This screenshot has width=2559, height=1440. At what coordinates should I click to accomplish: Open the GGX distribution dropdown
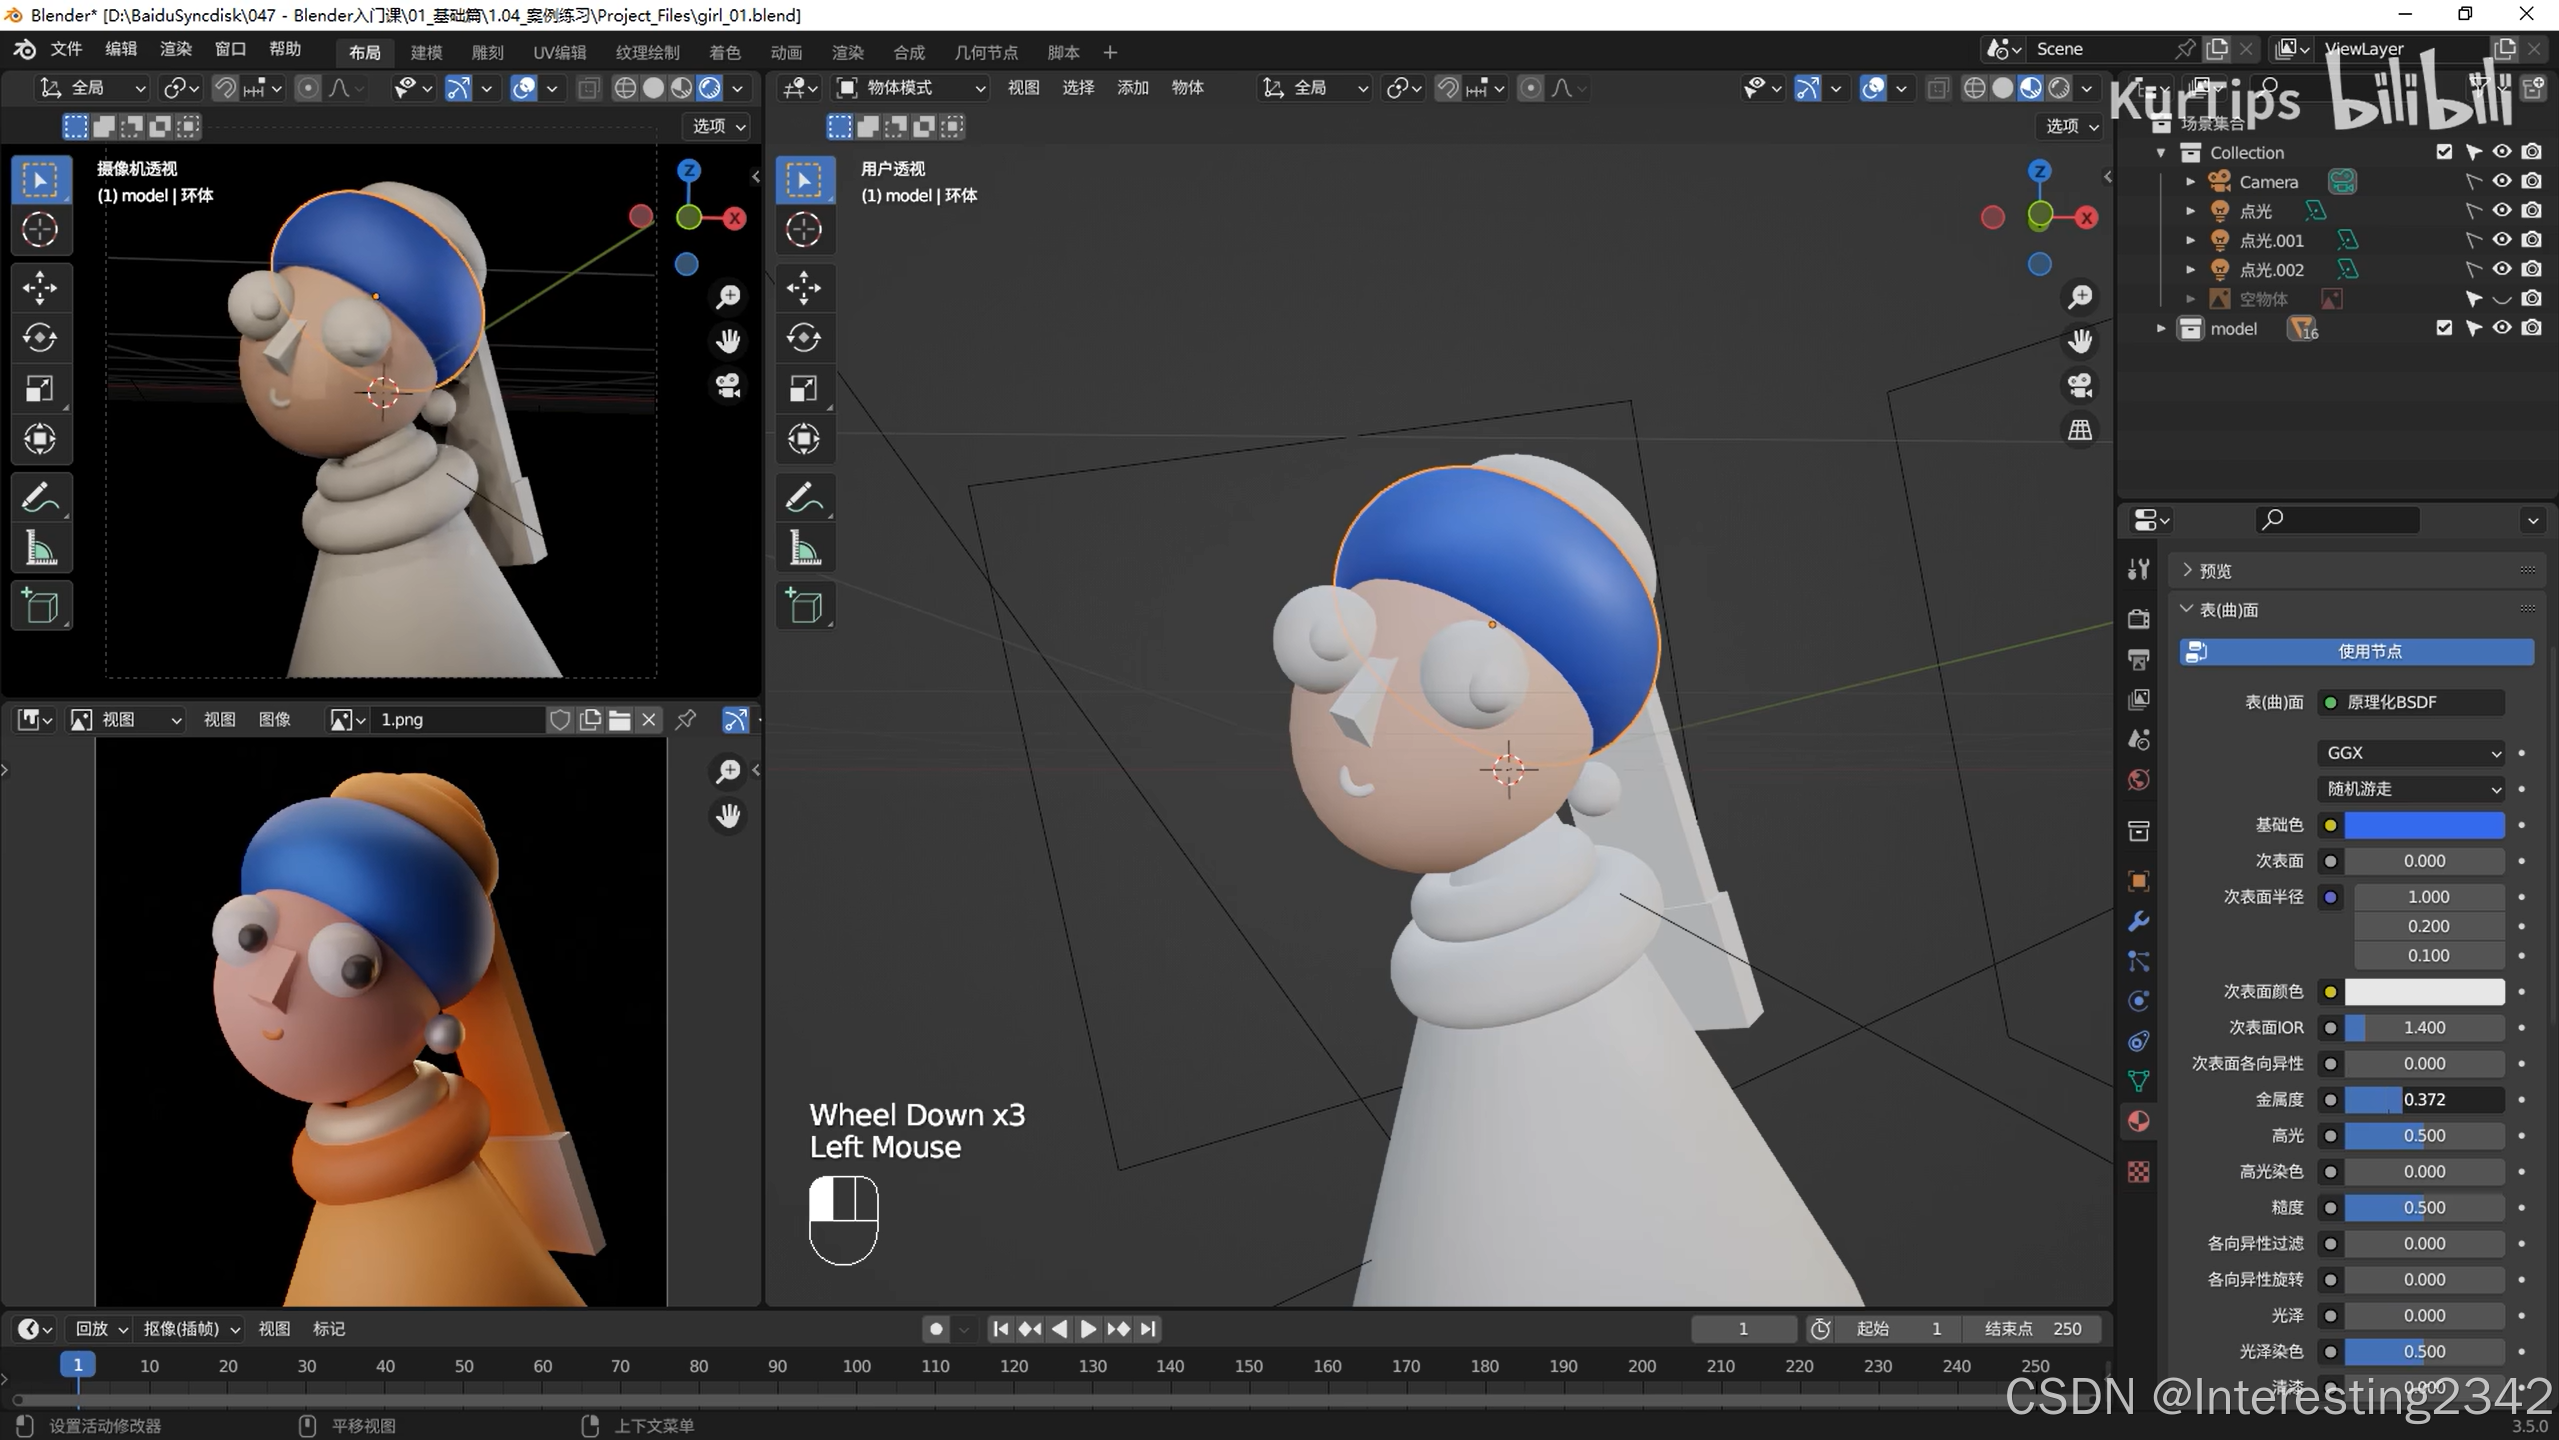[x=2411, y=753]
